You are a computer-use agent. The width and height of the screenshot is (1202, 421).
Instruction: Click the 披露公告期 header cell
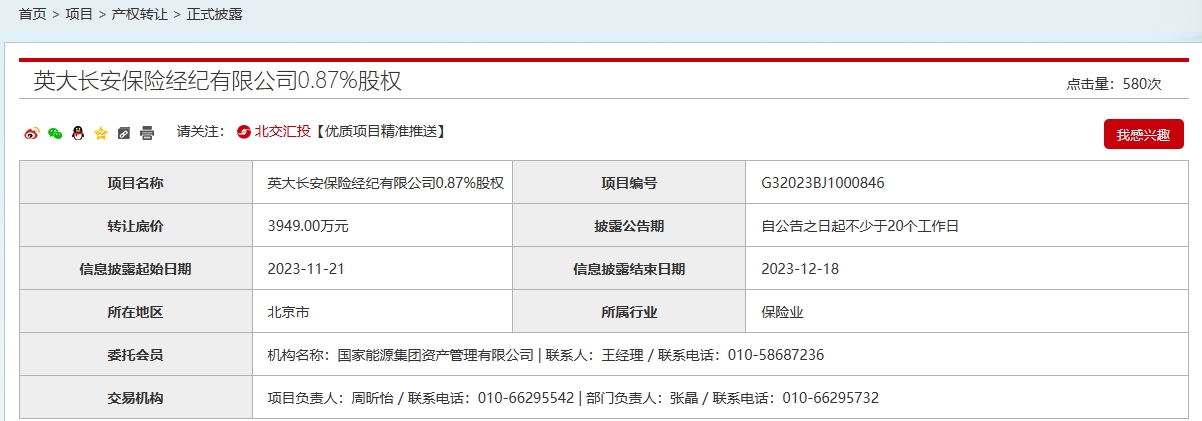pyautogui.click(x=629, y=226)
